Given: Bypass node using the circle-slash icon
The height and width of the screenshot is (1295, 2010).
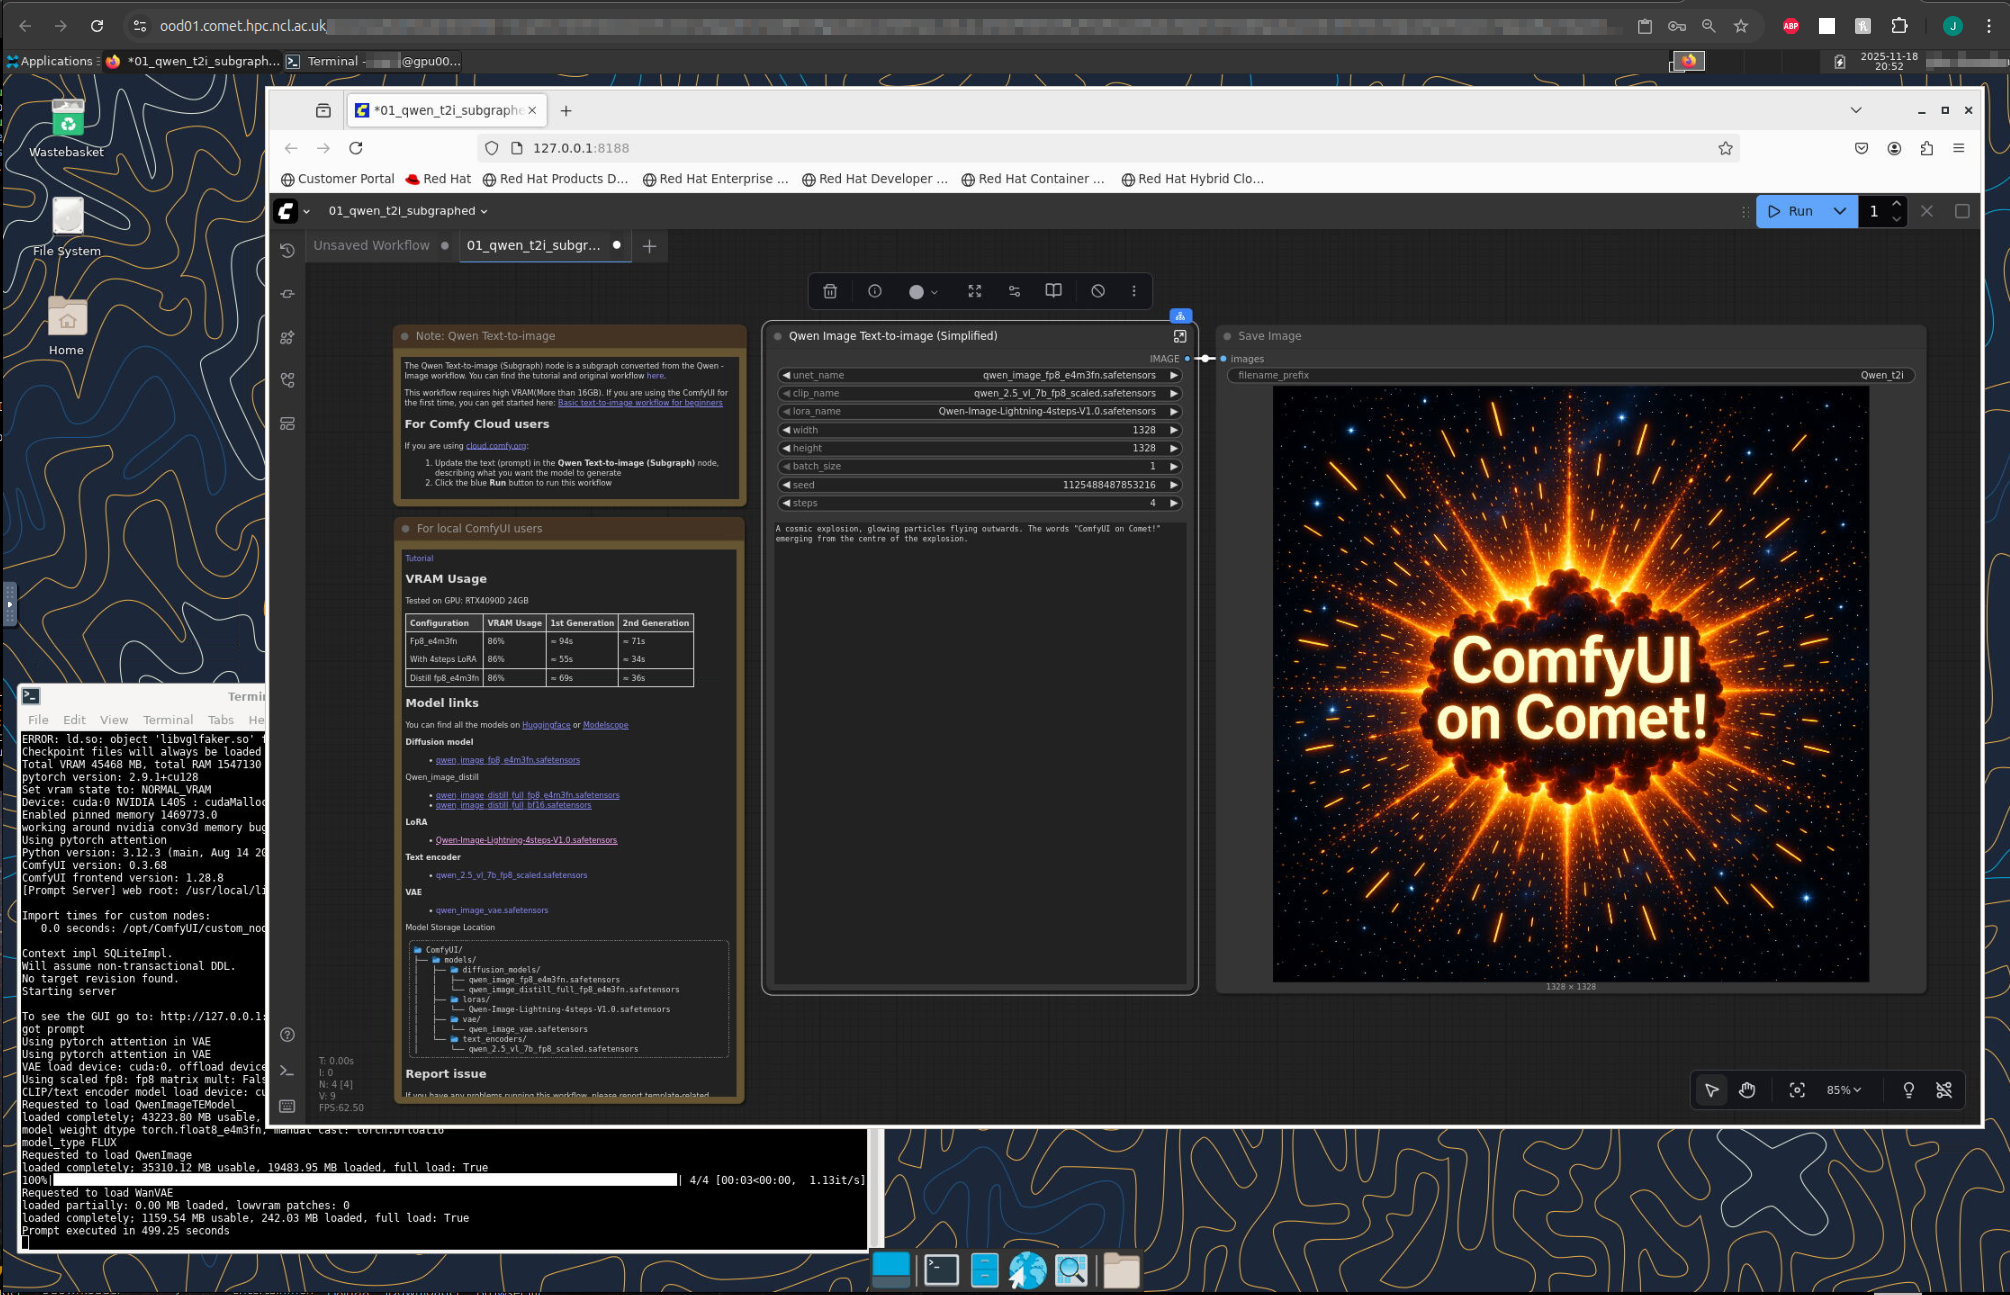Looking at the screenshot, I should tap(1097, 291).
